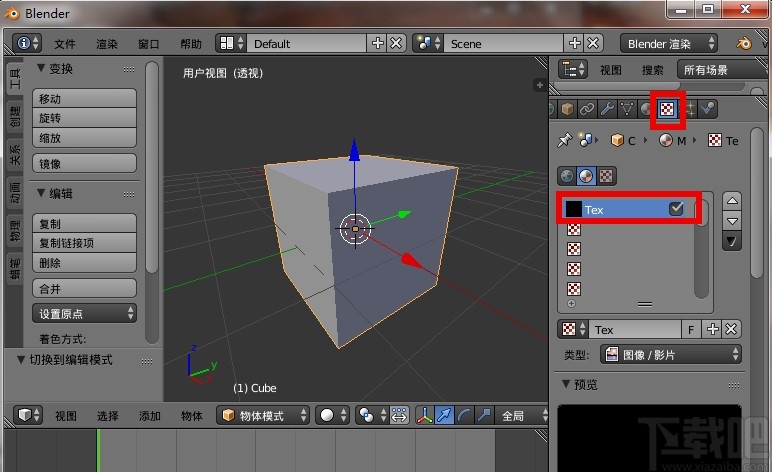Click the Texture breadcrumb checker icon
The image size is (772, 472).
coord(715,140)
